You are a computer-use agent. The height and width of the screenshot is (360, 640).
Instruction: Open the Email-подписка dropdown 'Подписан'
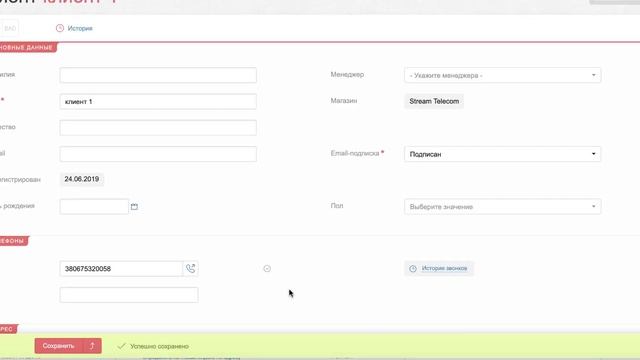(x=502, y=154)
